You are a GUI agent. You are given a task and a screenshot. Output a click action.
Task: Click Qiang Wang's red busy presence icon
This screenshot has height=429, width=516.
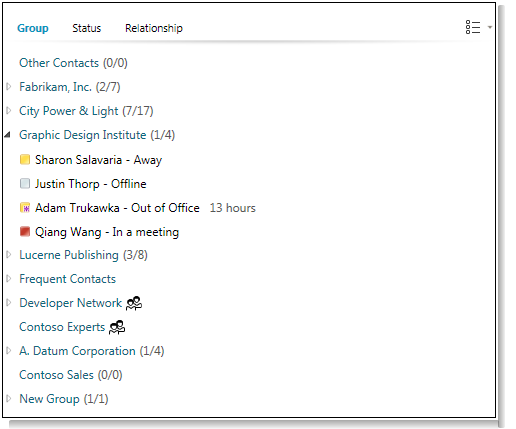coord(25,232)
